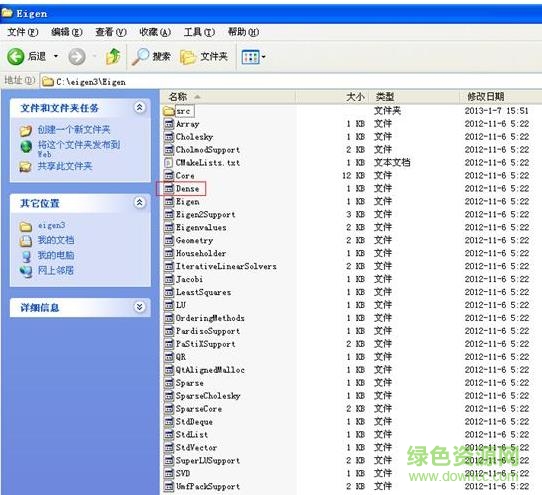
Task: Open the 查看(V) menu
Action: (111, 32)
